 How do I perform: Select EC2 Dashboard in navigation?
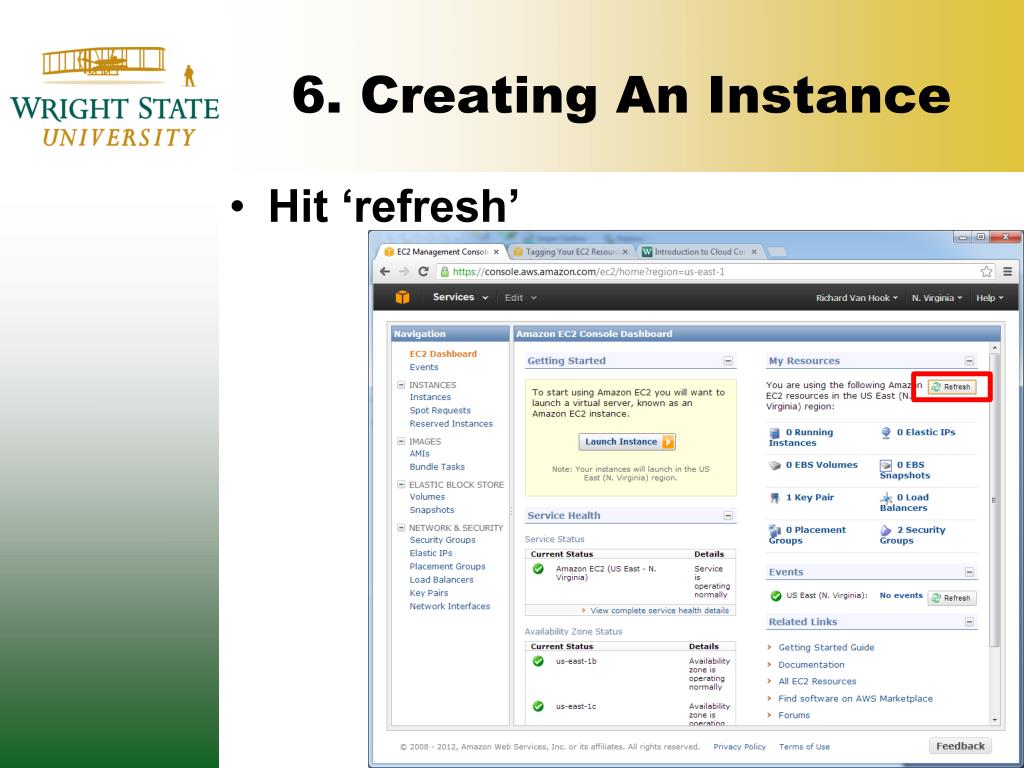coord(443,354)
